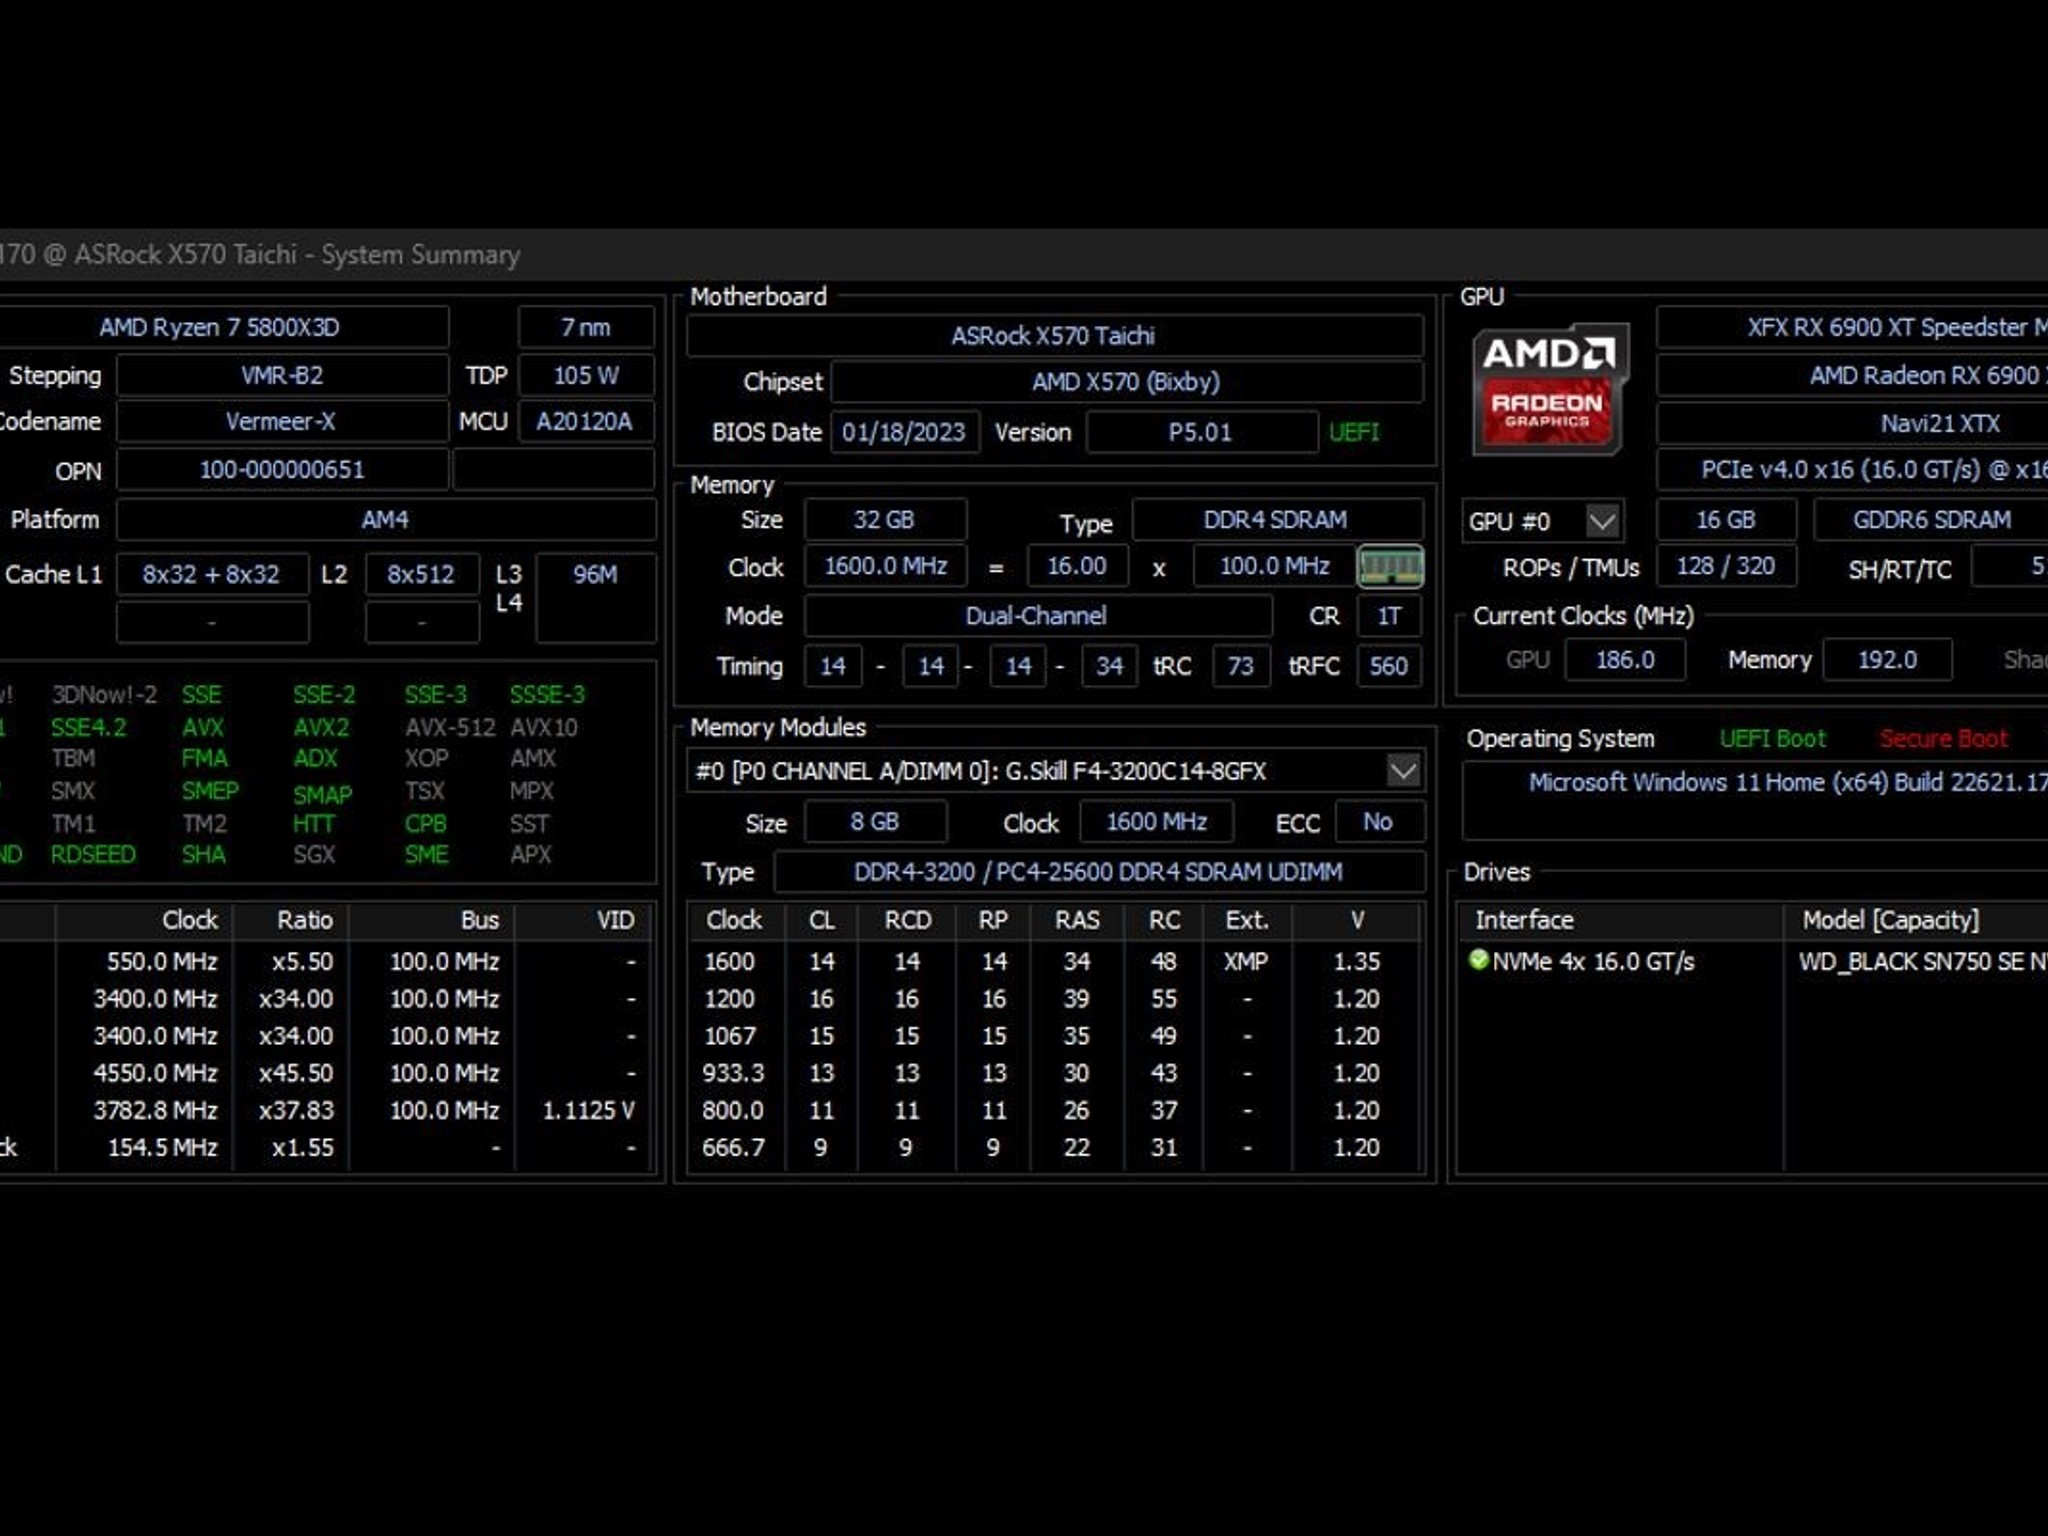Select XMP row in timings table

click(x=1053, y=961)
